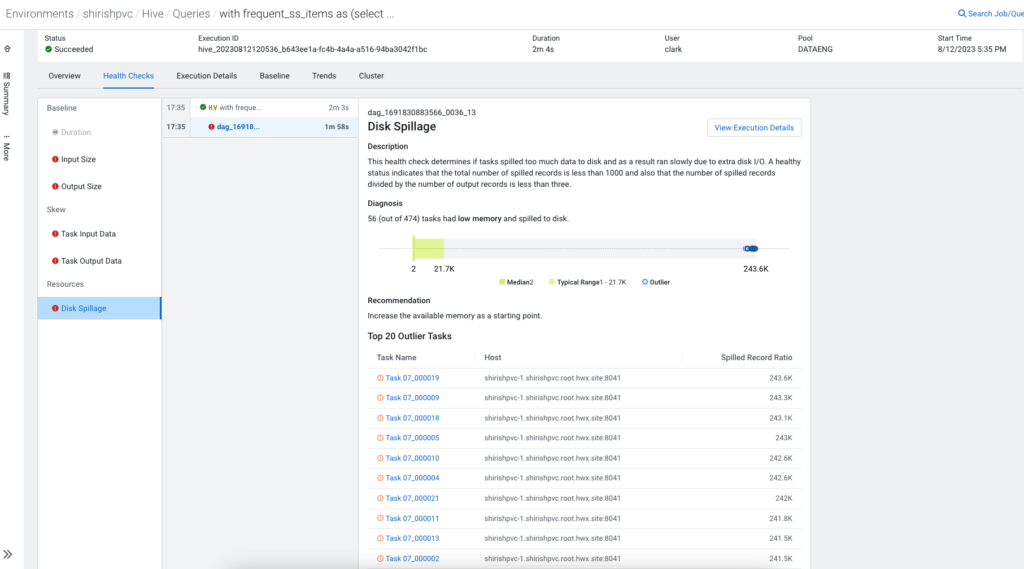This screenshot has height=569, width=1024.
Task: Click the green typical range bar
Action: 429,249
